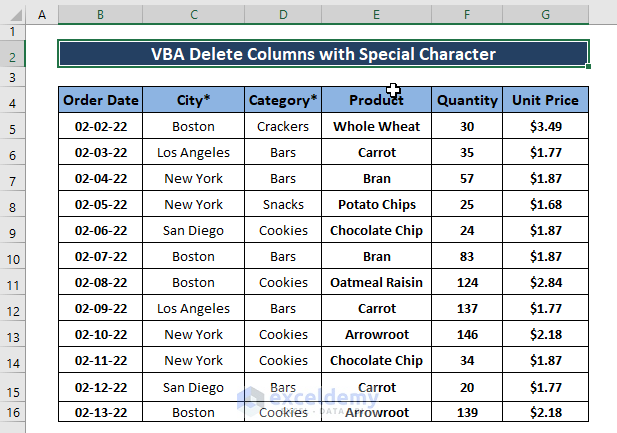Click the title cell about VBA Delete Columns
The width and height of the screenshot is (617, 433).
pos(323,54)
